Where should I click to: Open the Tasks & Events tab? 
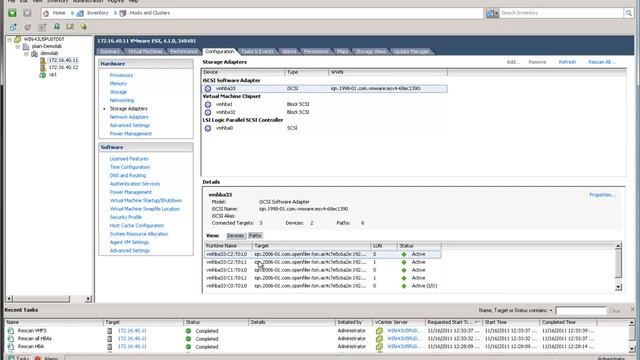coord(257,51)
